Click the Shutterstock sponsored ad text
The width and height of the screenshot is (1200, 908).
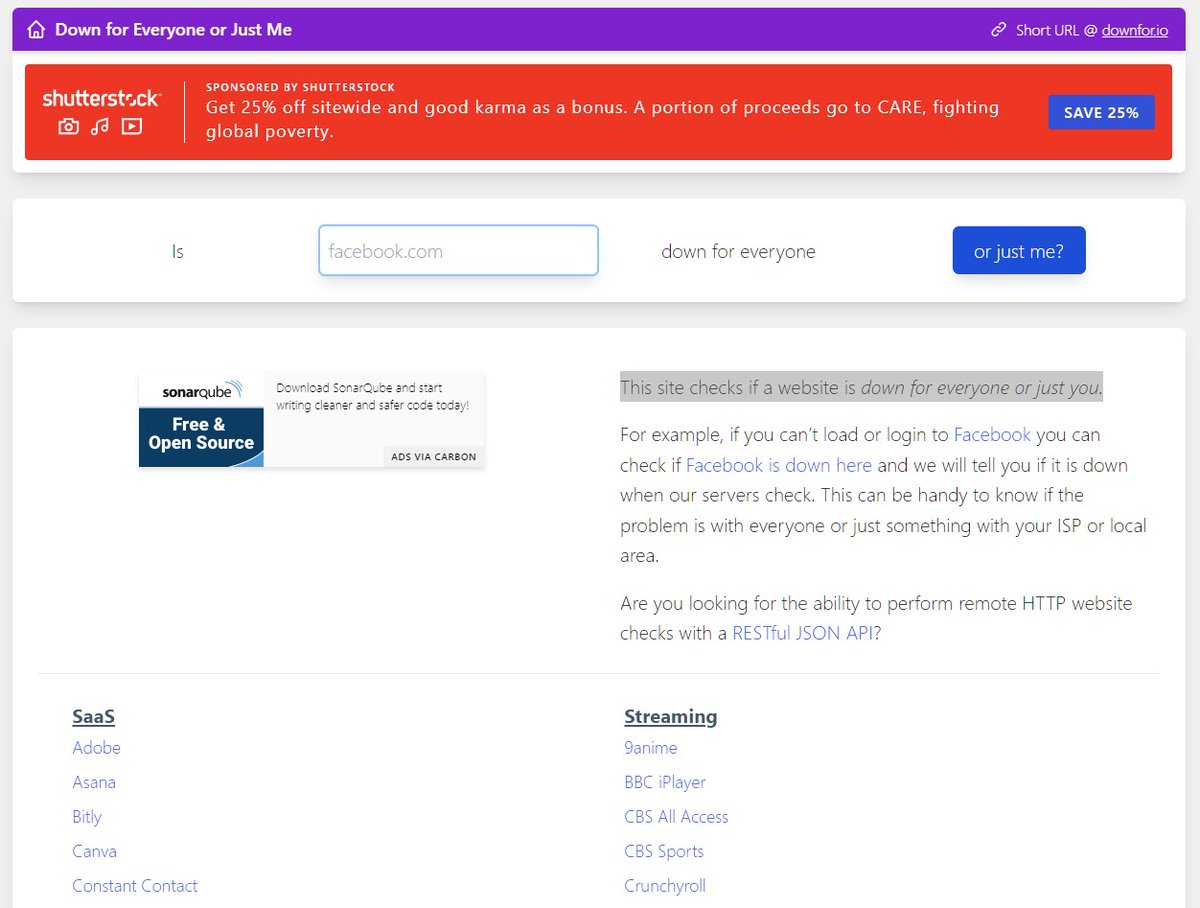(x=602, y=119)
